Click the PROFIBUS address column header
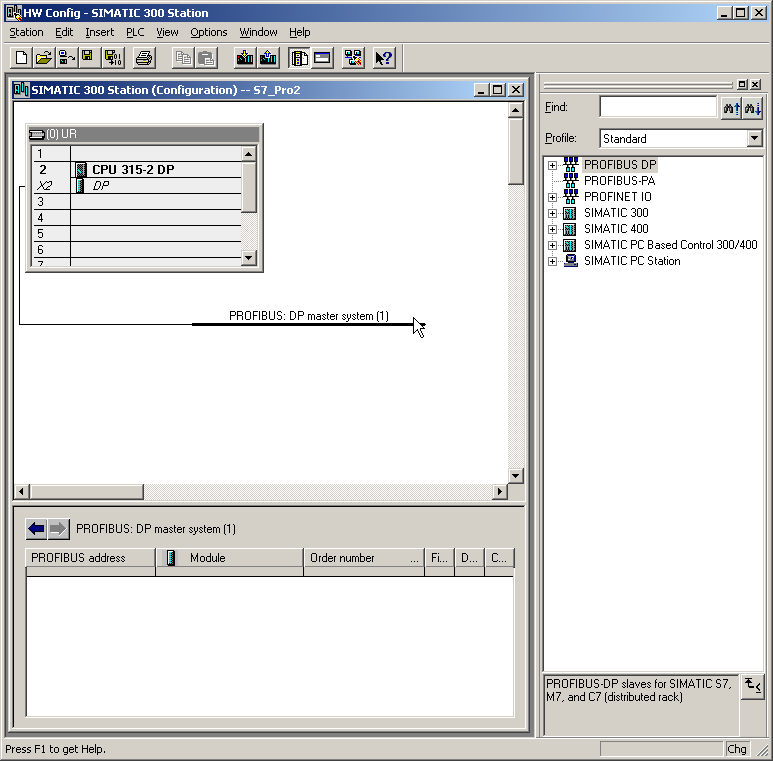Image resolution: width=773 pixels, height=761 pixels. 91,558
